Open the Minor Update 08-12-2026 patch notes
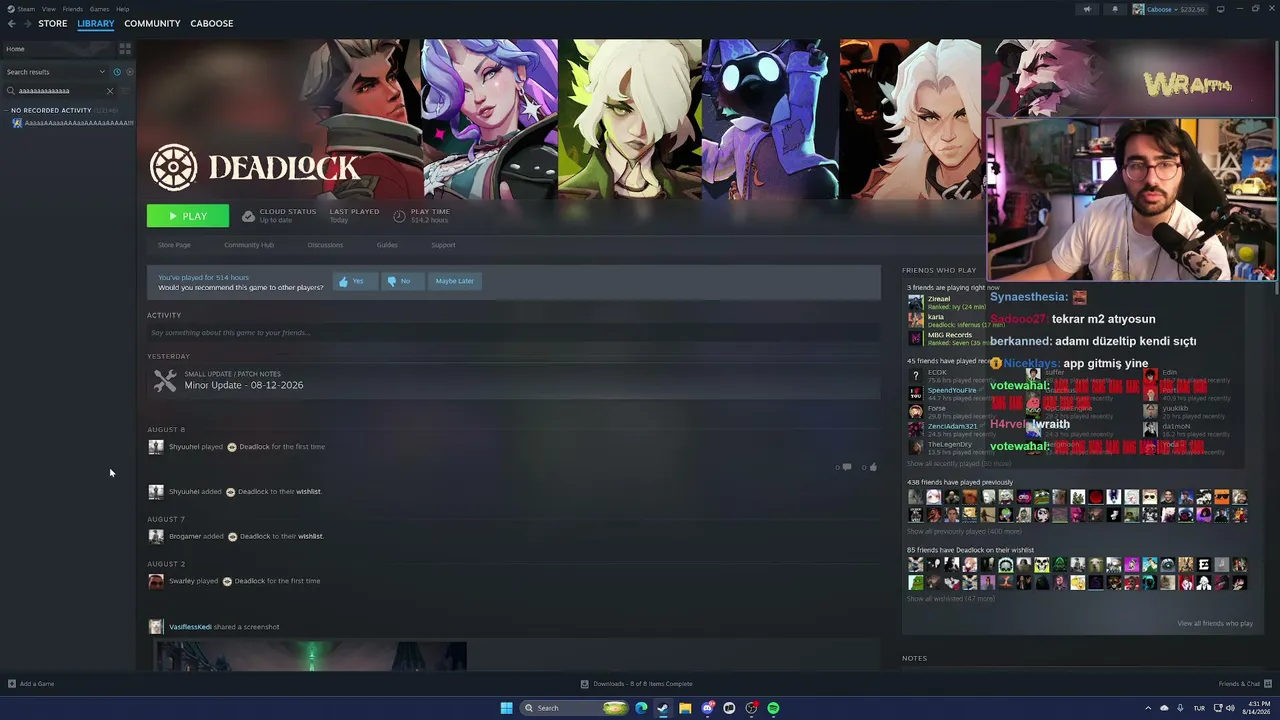 tap(243, 385)
